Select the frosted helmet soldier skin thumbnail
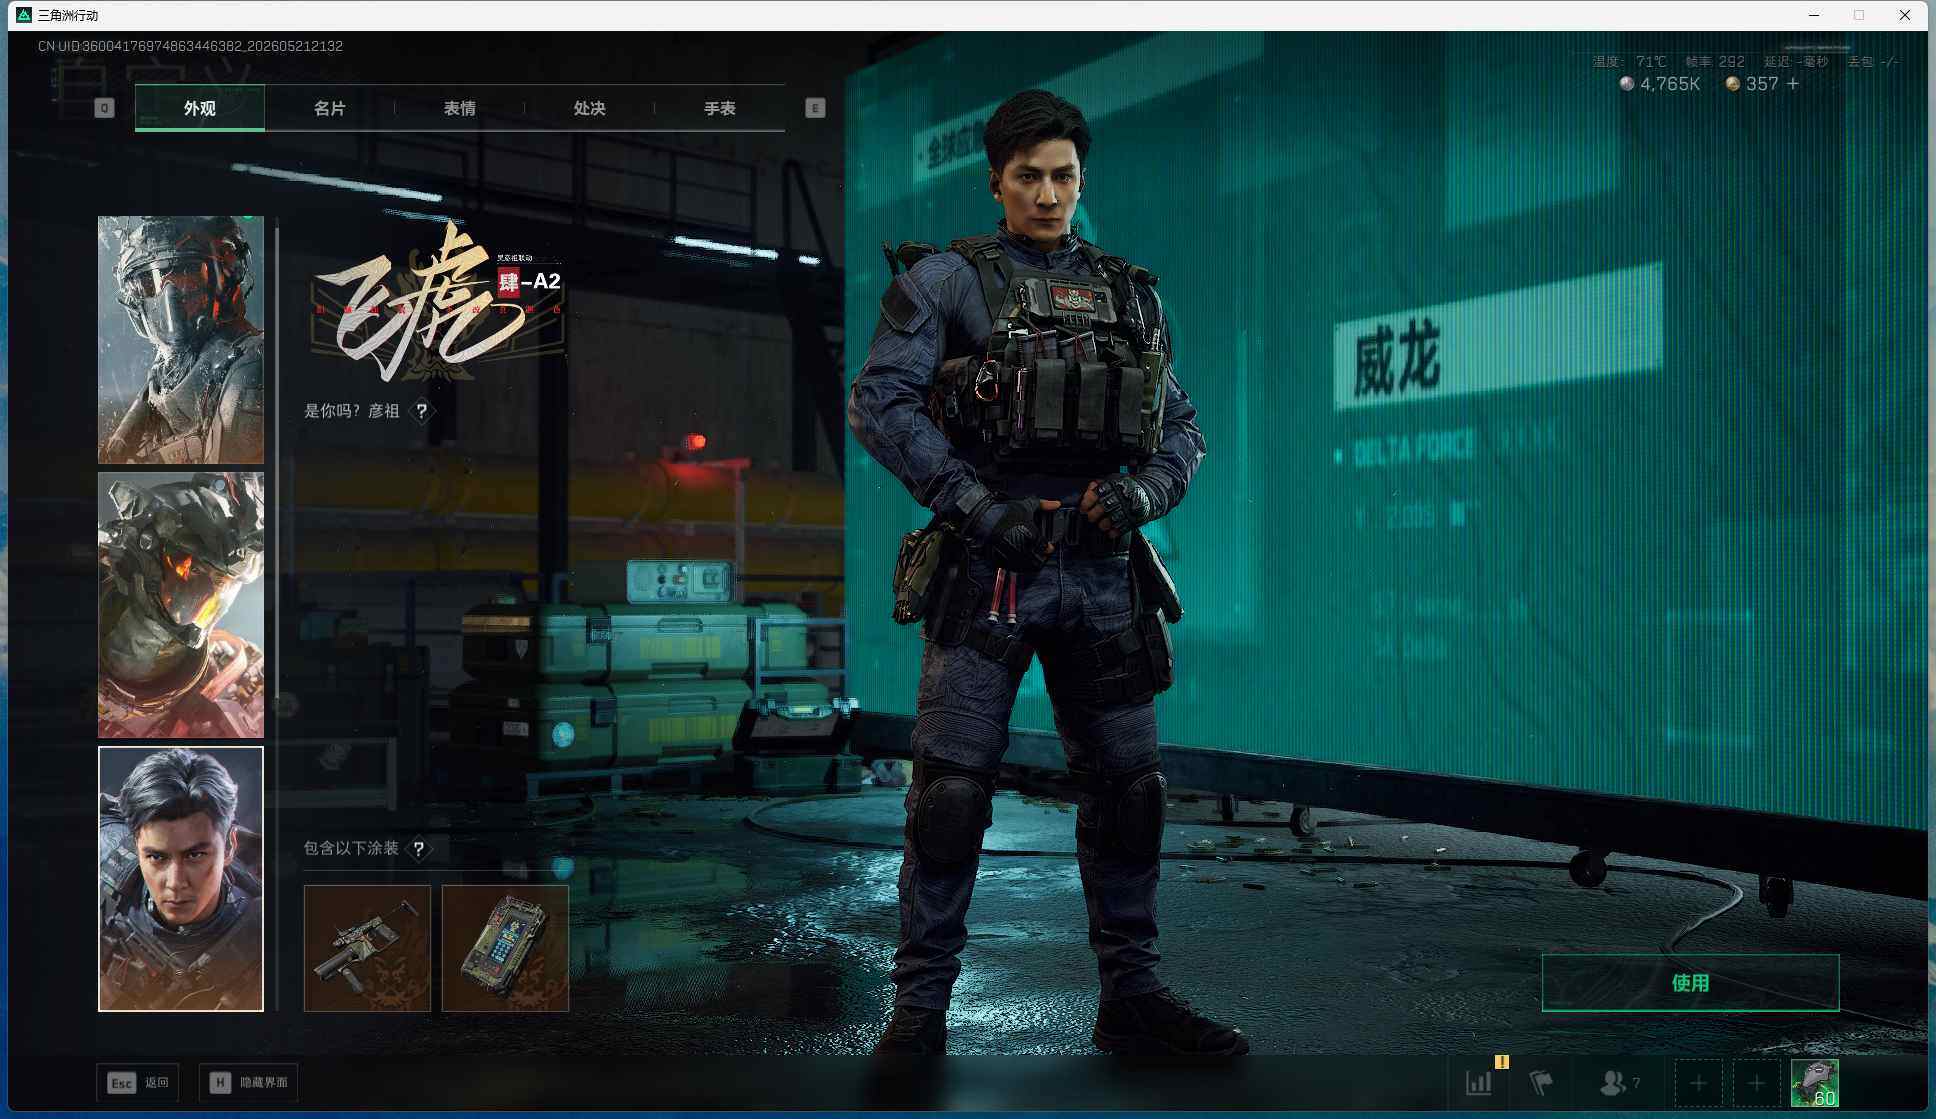The image size is (1936, 1119). pyautogui.click(x=181, y=340)
